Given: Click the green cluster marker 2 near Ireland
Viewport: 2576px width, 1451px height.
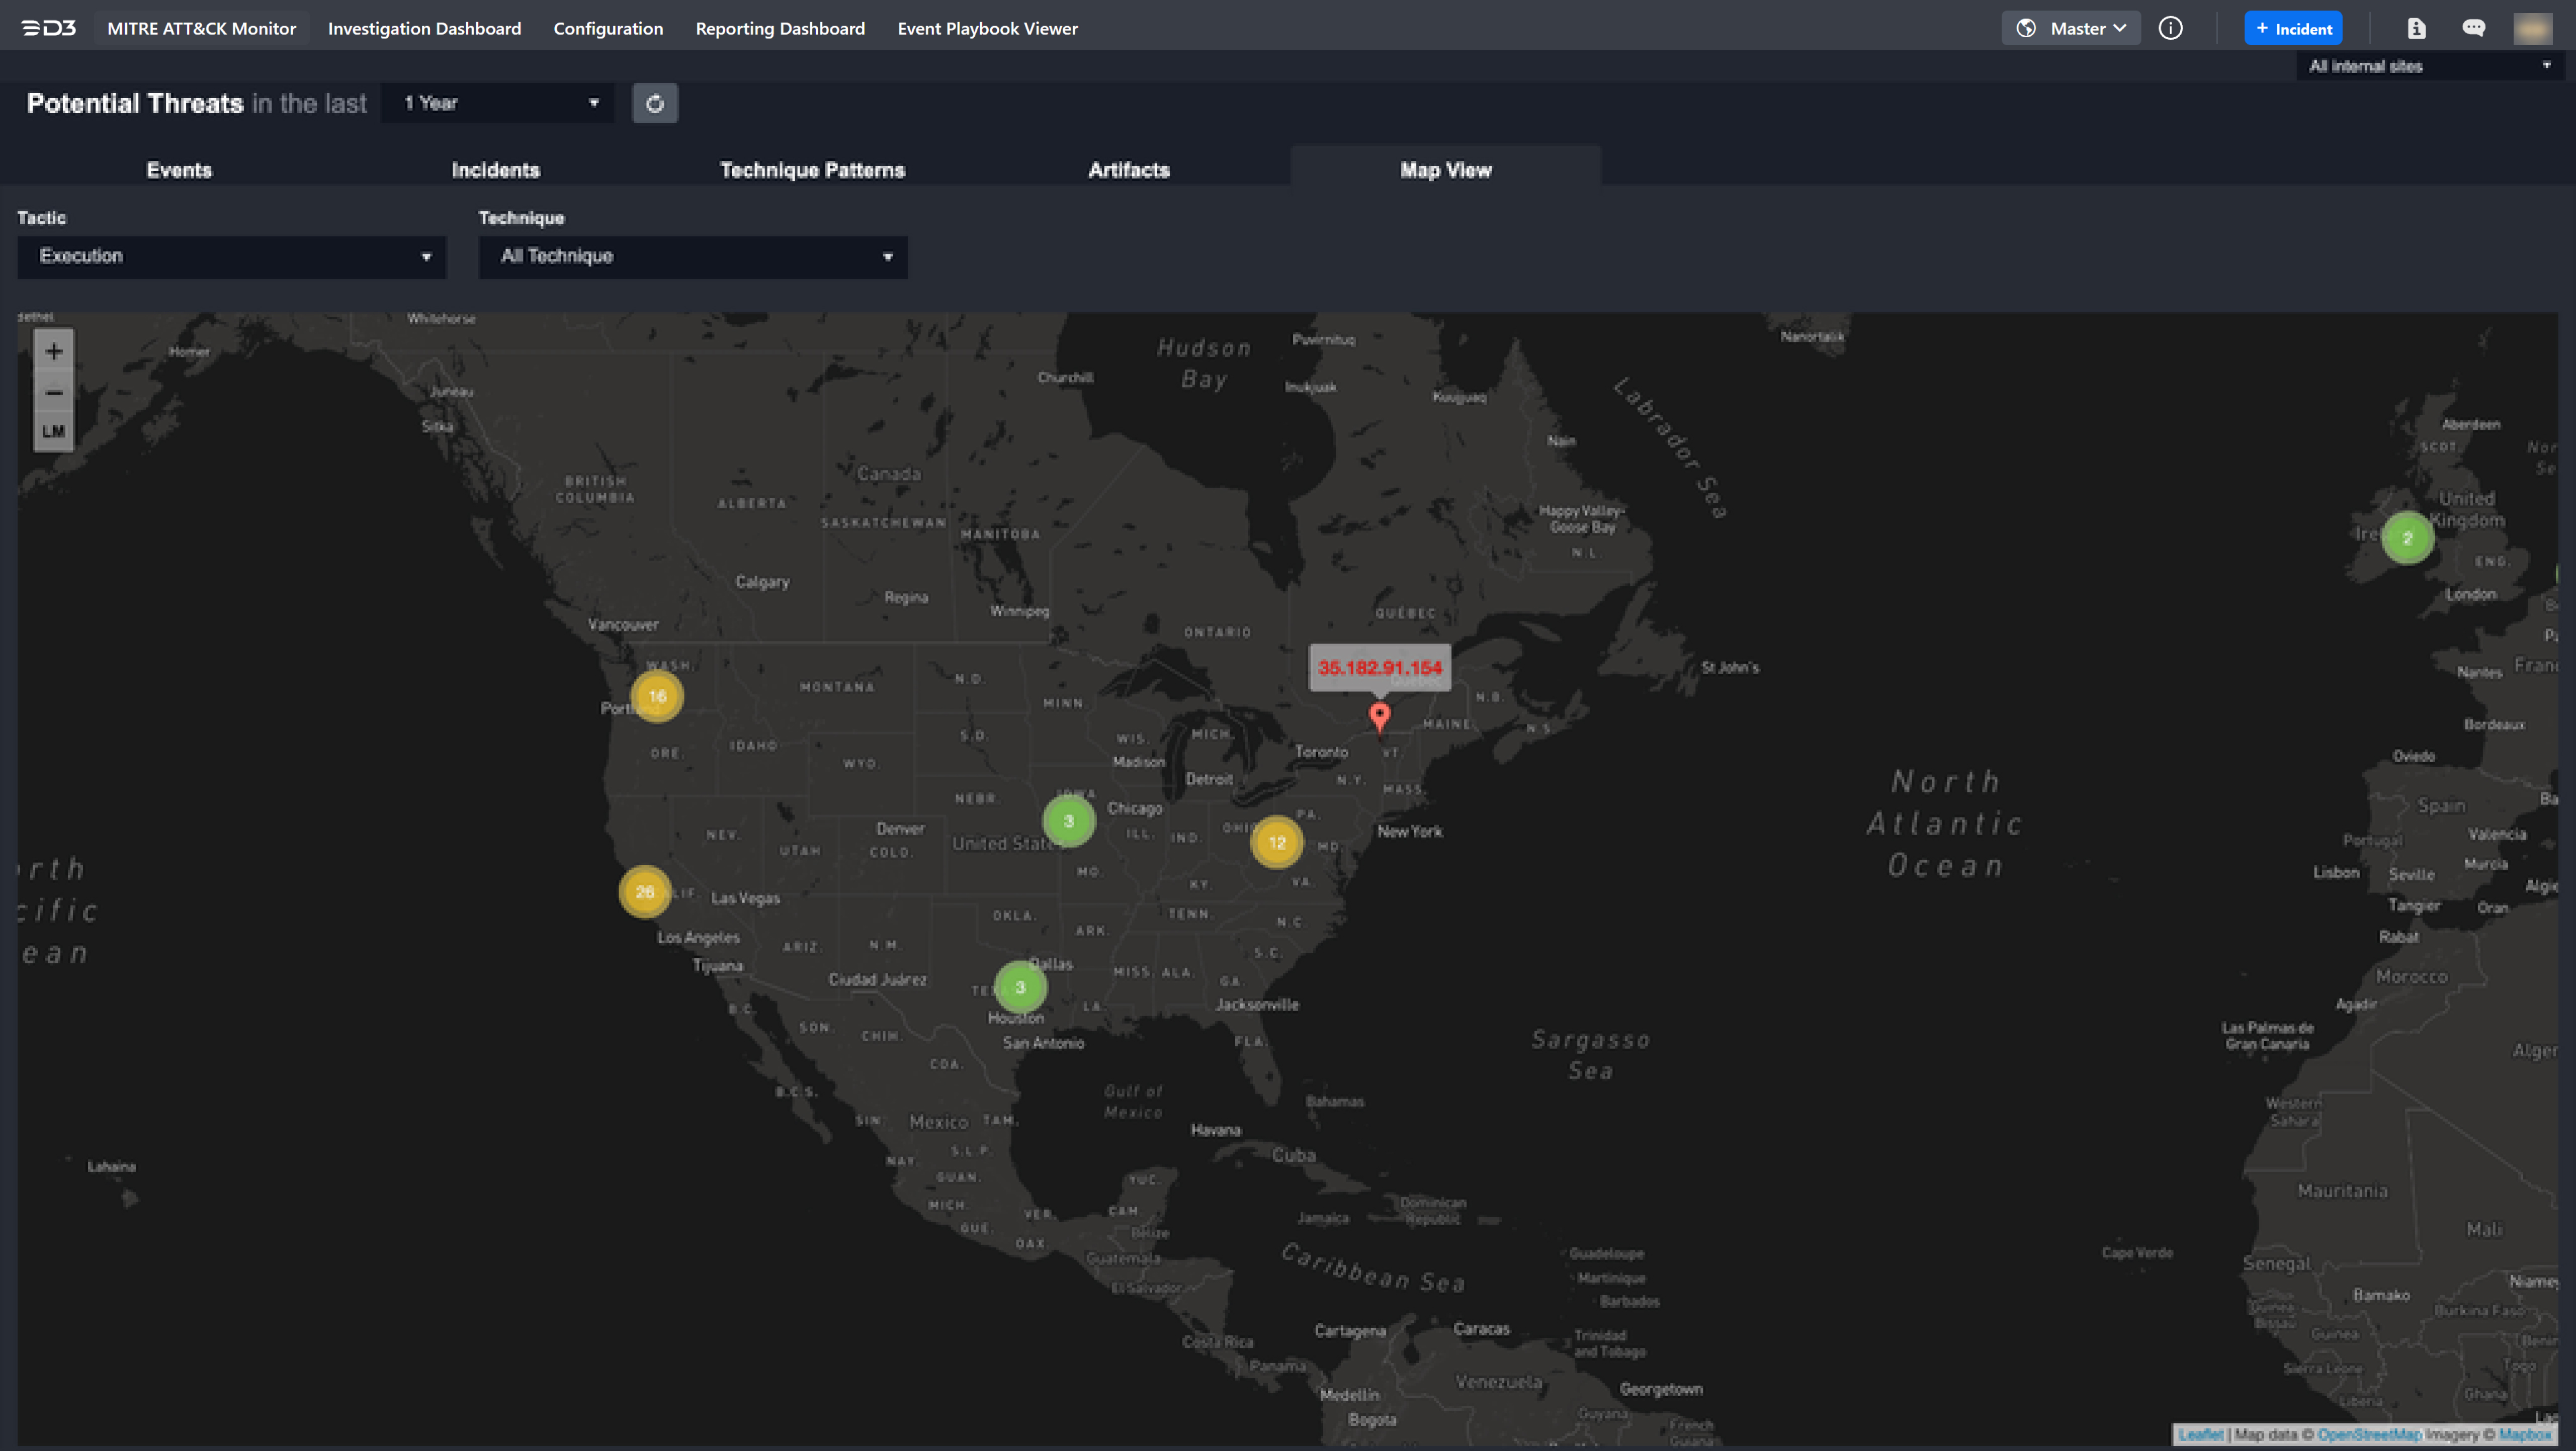Looking at the screenshot, I should point(2407,538).
